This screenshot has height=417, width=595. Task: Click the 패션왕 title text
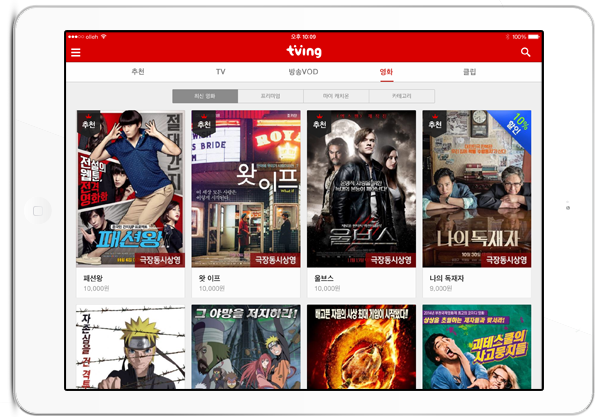93,278
